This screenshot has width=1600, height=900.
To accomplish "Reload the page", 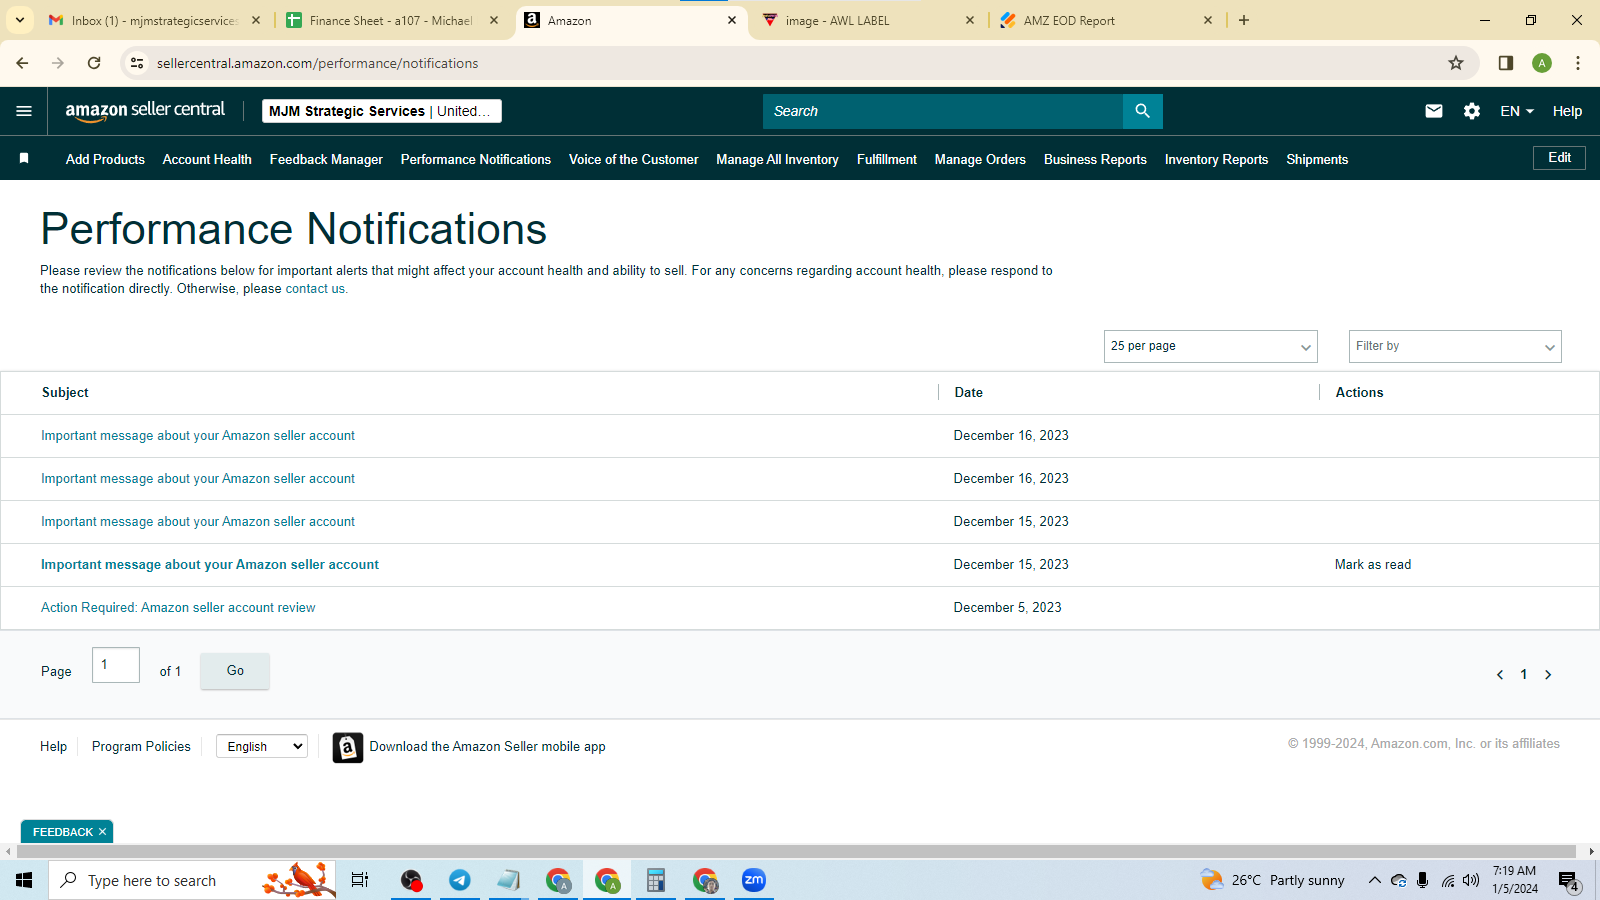I will [94, 63].
